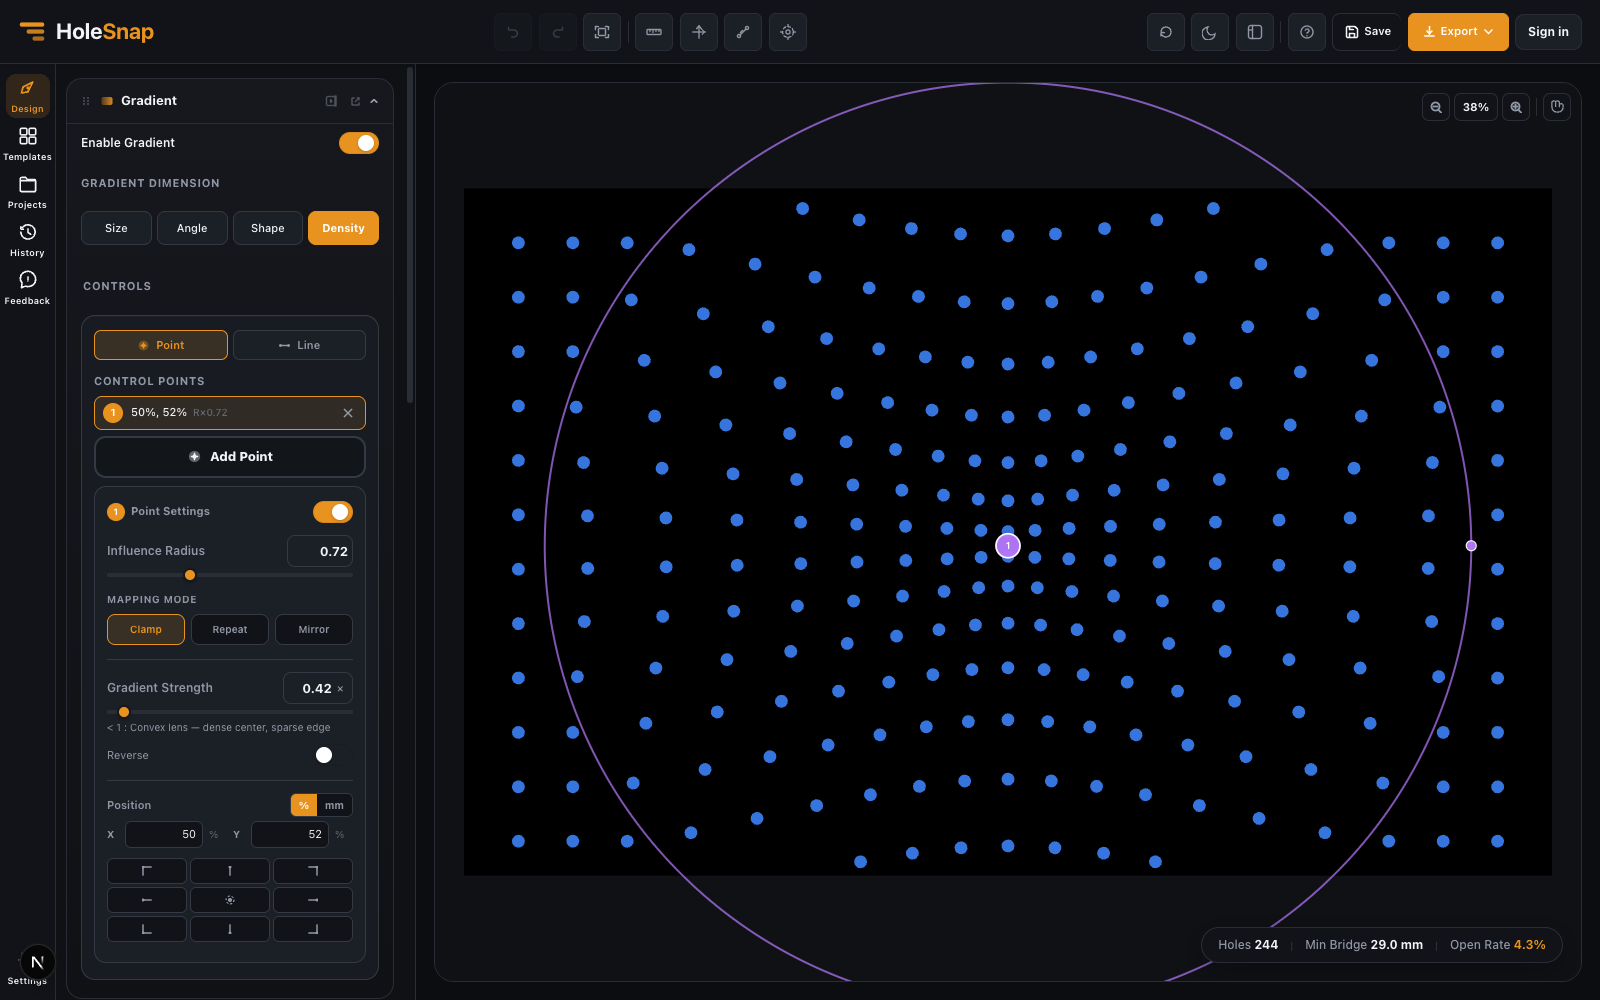Viewport: 1600px width, 1000px height.
Task: Snap position to bottom-left corner
Action: point(147,929)
